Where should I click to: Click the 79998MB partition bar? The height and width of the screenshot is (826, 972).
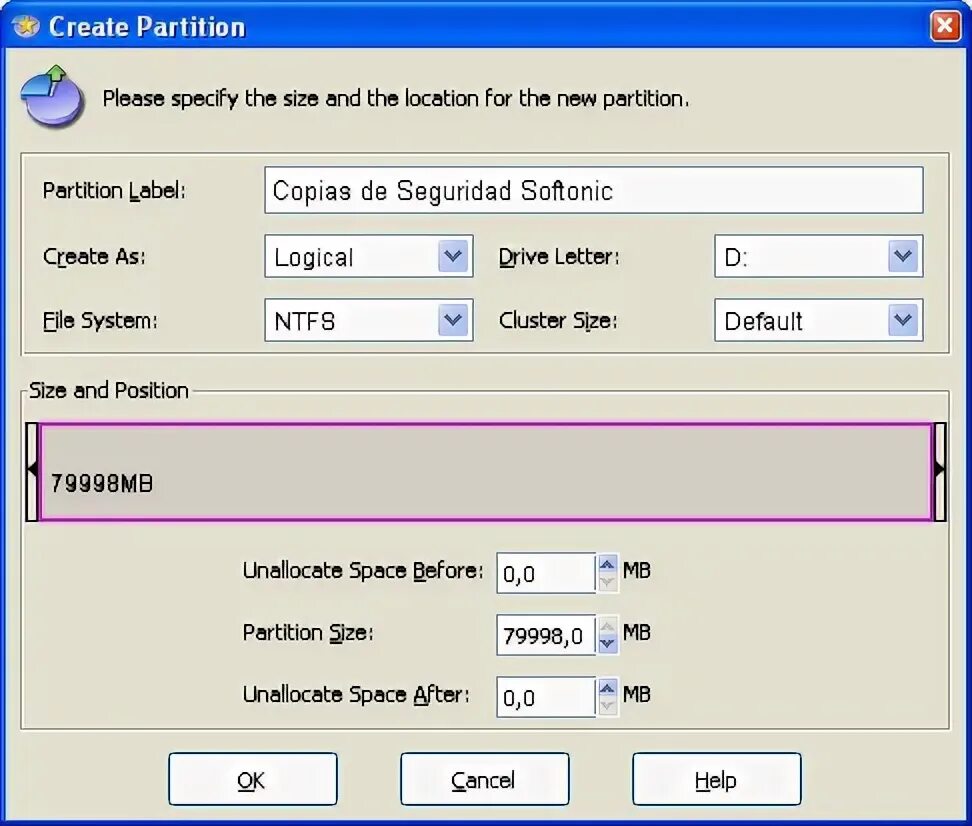(x=485, y=471)
